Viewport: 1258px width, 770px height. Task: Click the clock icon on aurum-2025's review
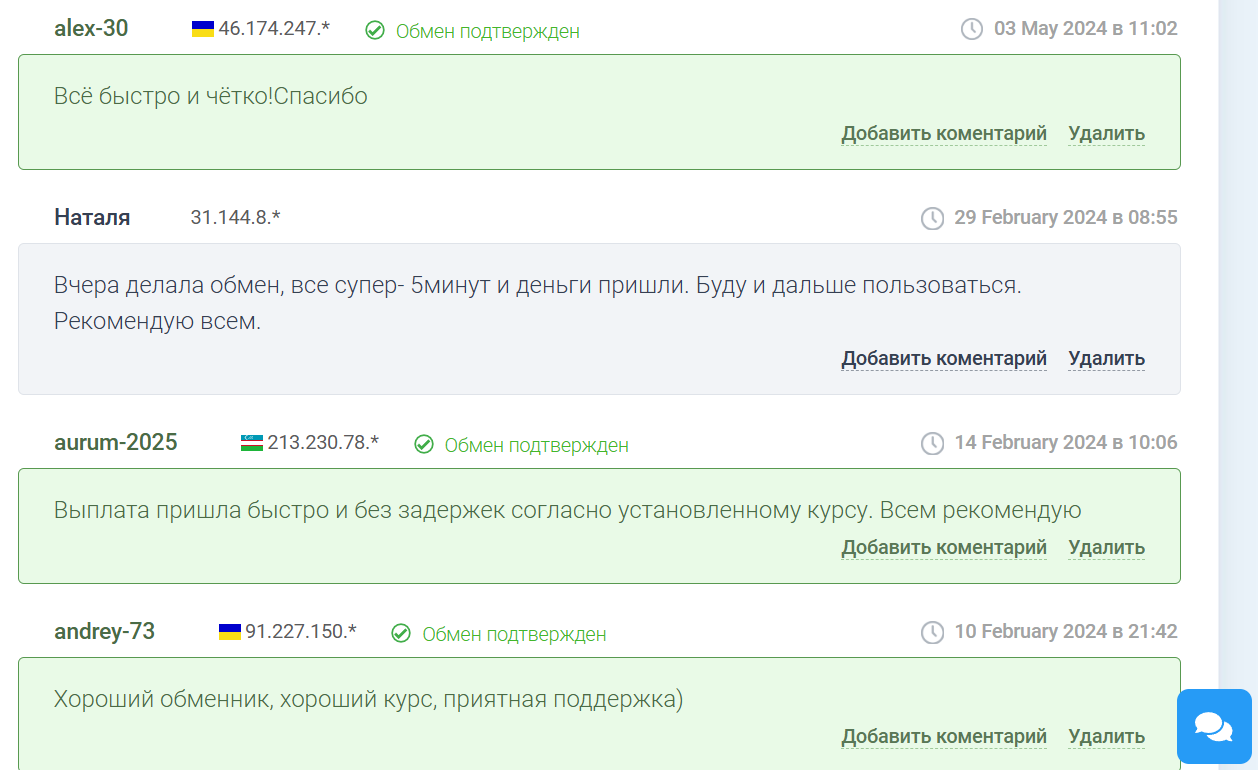[934, 442]
